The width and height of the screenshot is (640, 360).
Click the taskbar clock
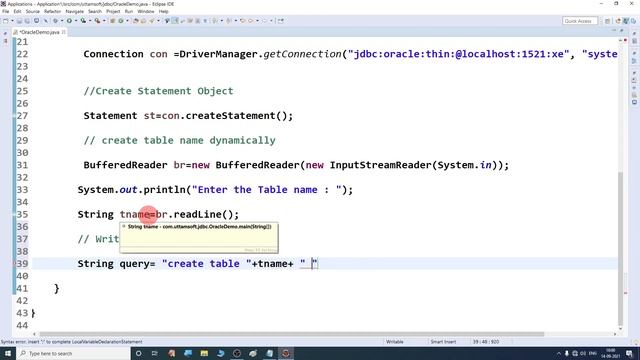pyautogui.click(x=610, y=353)
